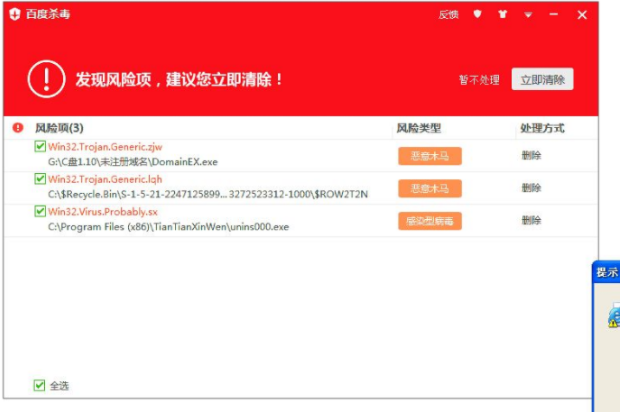629x419 pixels.
Task: Click the Baidu Antivirus shield logo
Action: coord(14,14)
